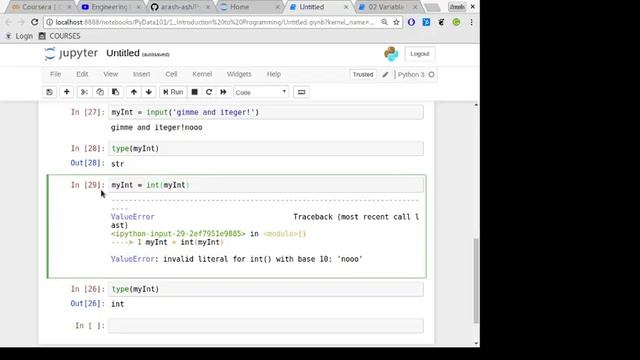Click the blue square extension icon

[426, 22]
